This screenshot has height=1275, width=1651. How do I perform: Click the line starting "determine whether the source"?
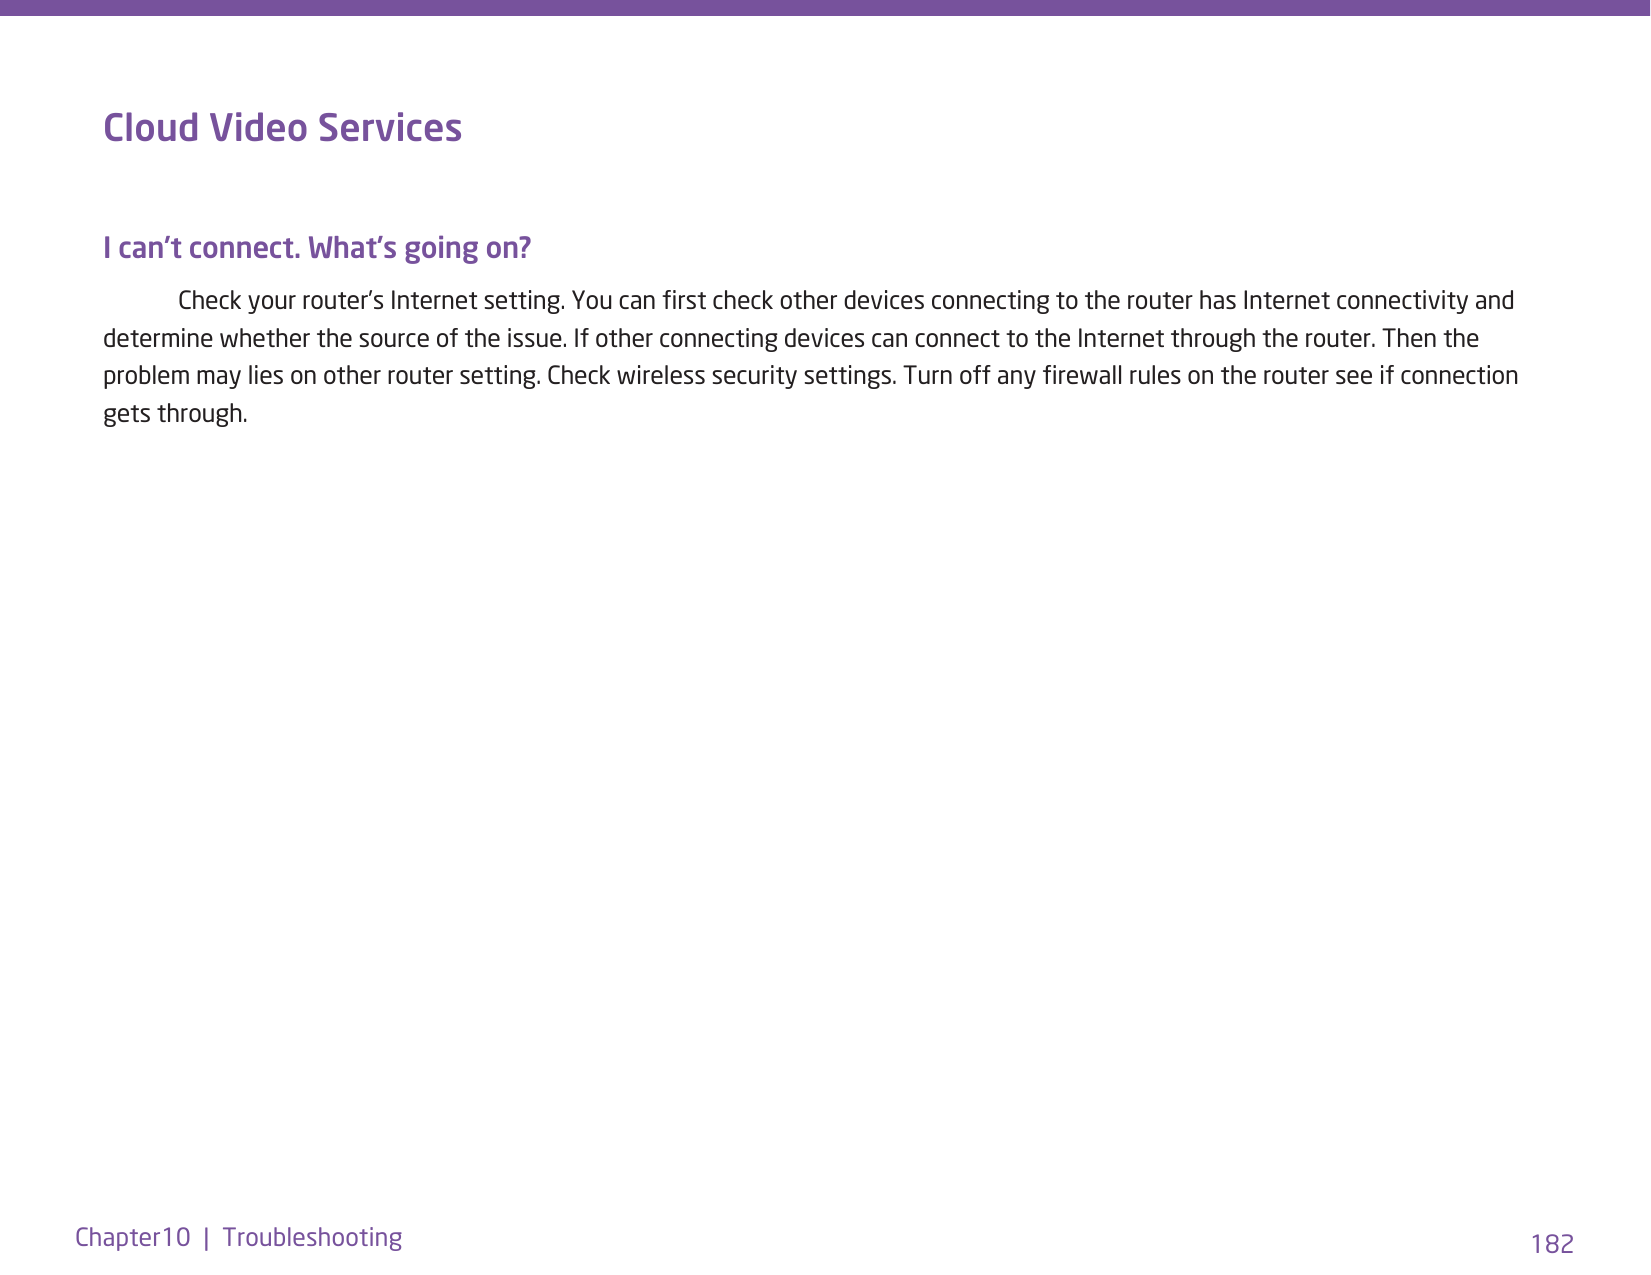tap(791, 338)
